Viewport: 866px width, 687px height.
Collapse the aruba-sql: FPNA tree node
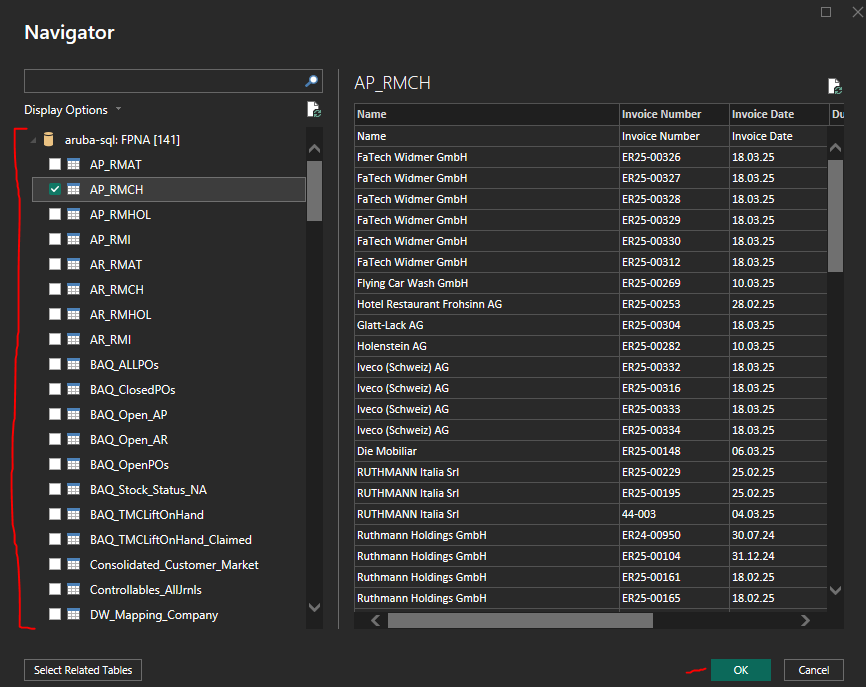click(x=33, y=140)
